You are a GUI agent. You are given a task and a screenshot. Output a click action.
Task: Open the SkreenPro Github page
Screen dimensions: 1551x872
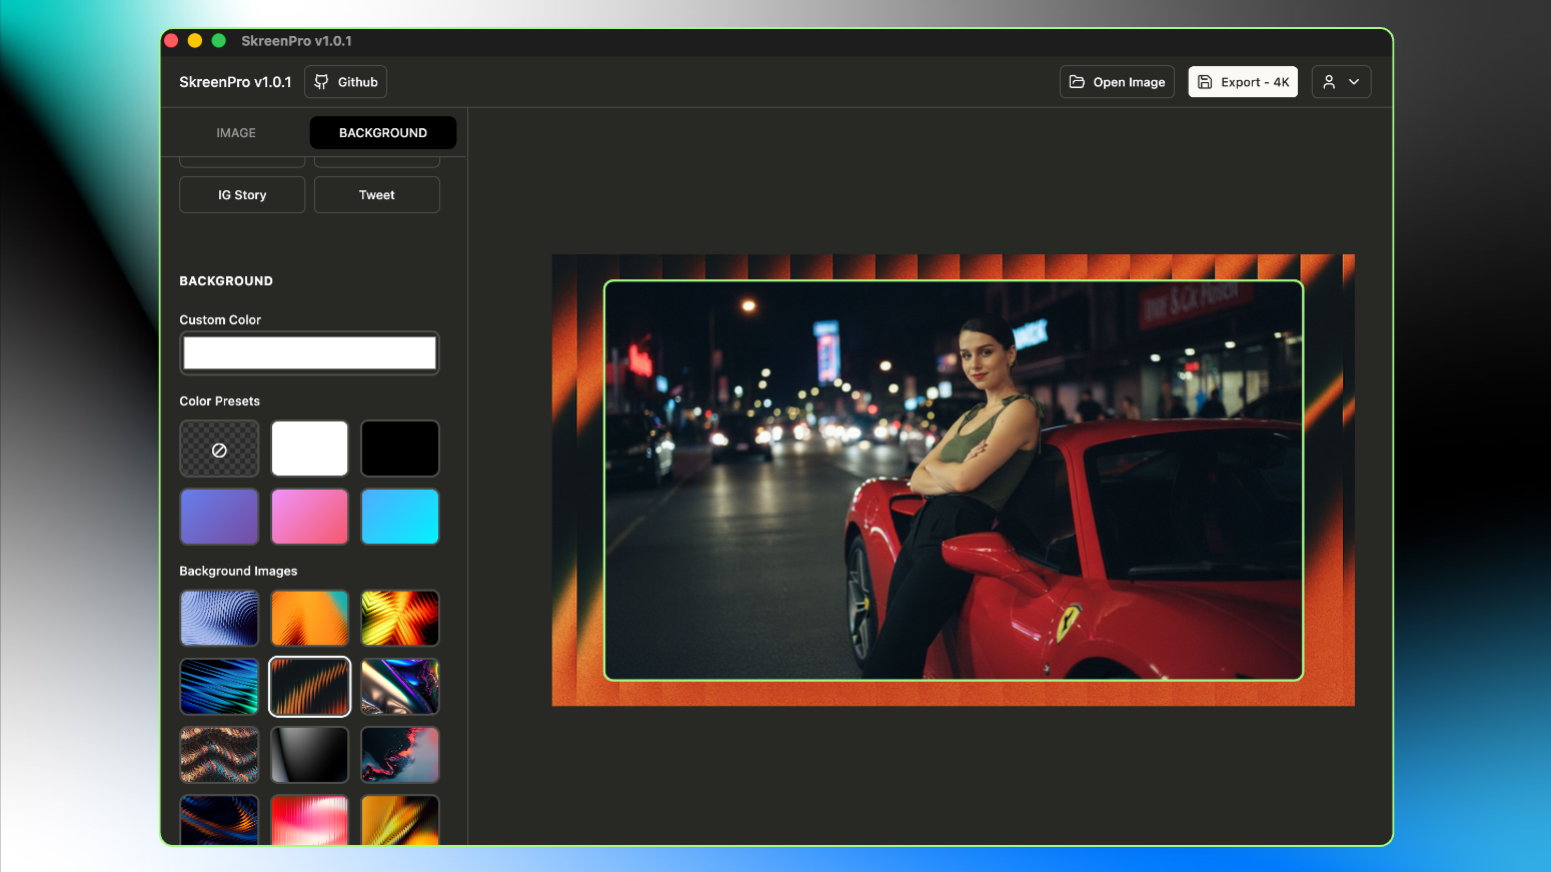point(345,82)
